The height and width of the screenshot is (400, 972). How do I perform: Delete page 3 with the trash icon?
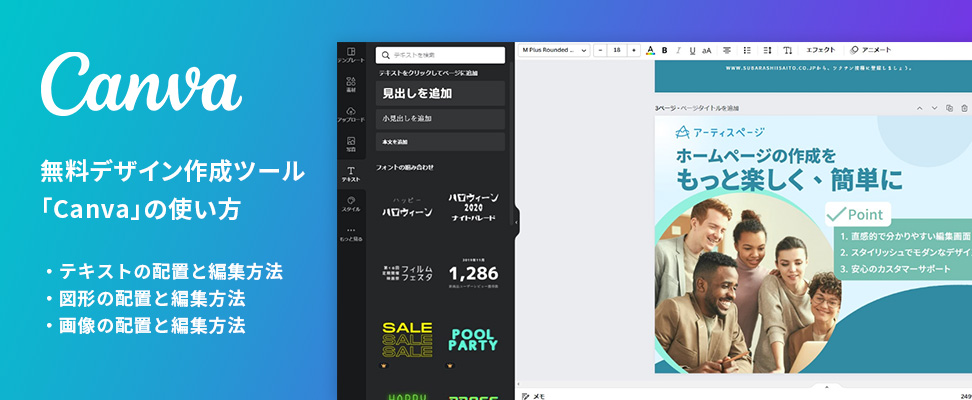[964, 108]
